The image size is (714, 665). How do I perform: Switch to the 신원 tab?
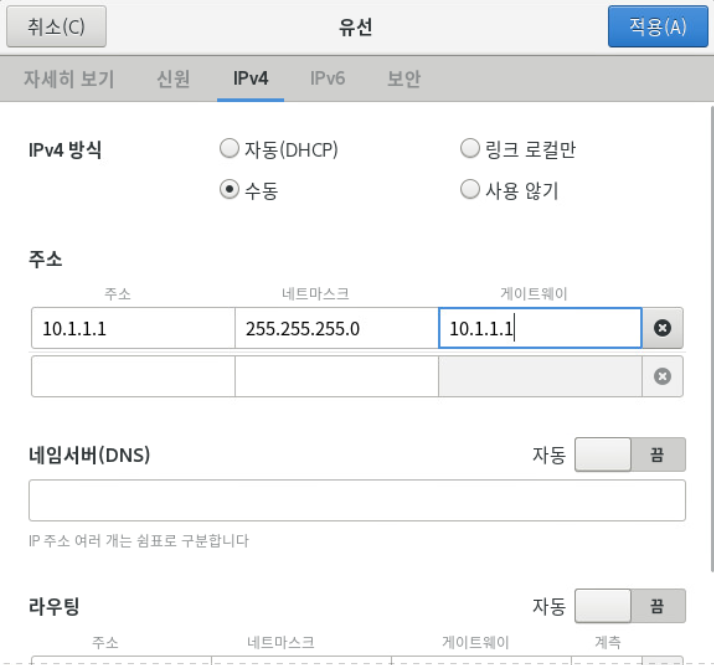click(173, 79)
